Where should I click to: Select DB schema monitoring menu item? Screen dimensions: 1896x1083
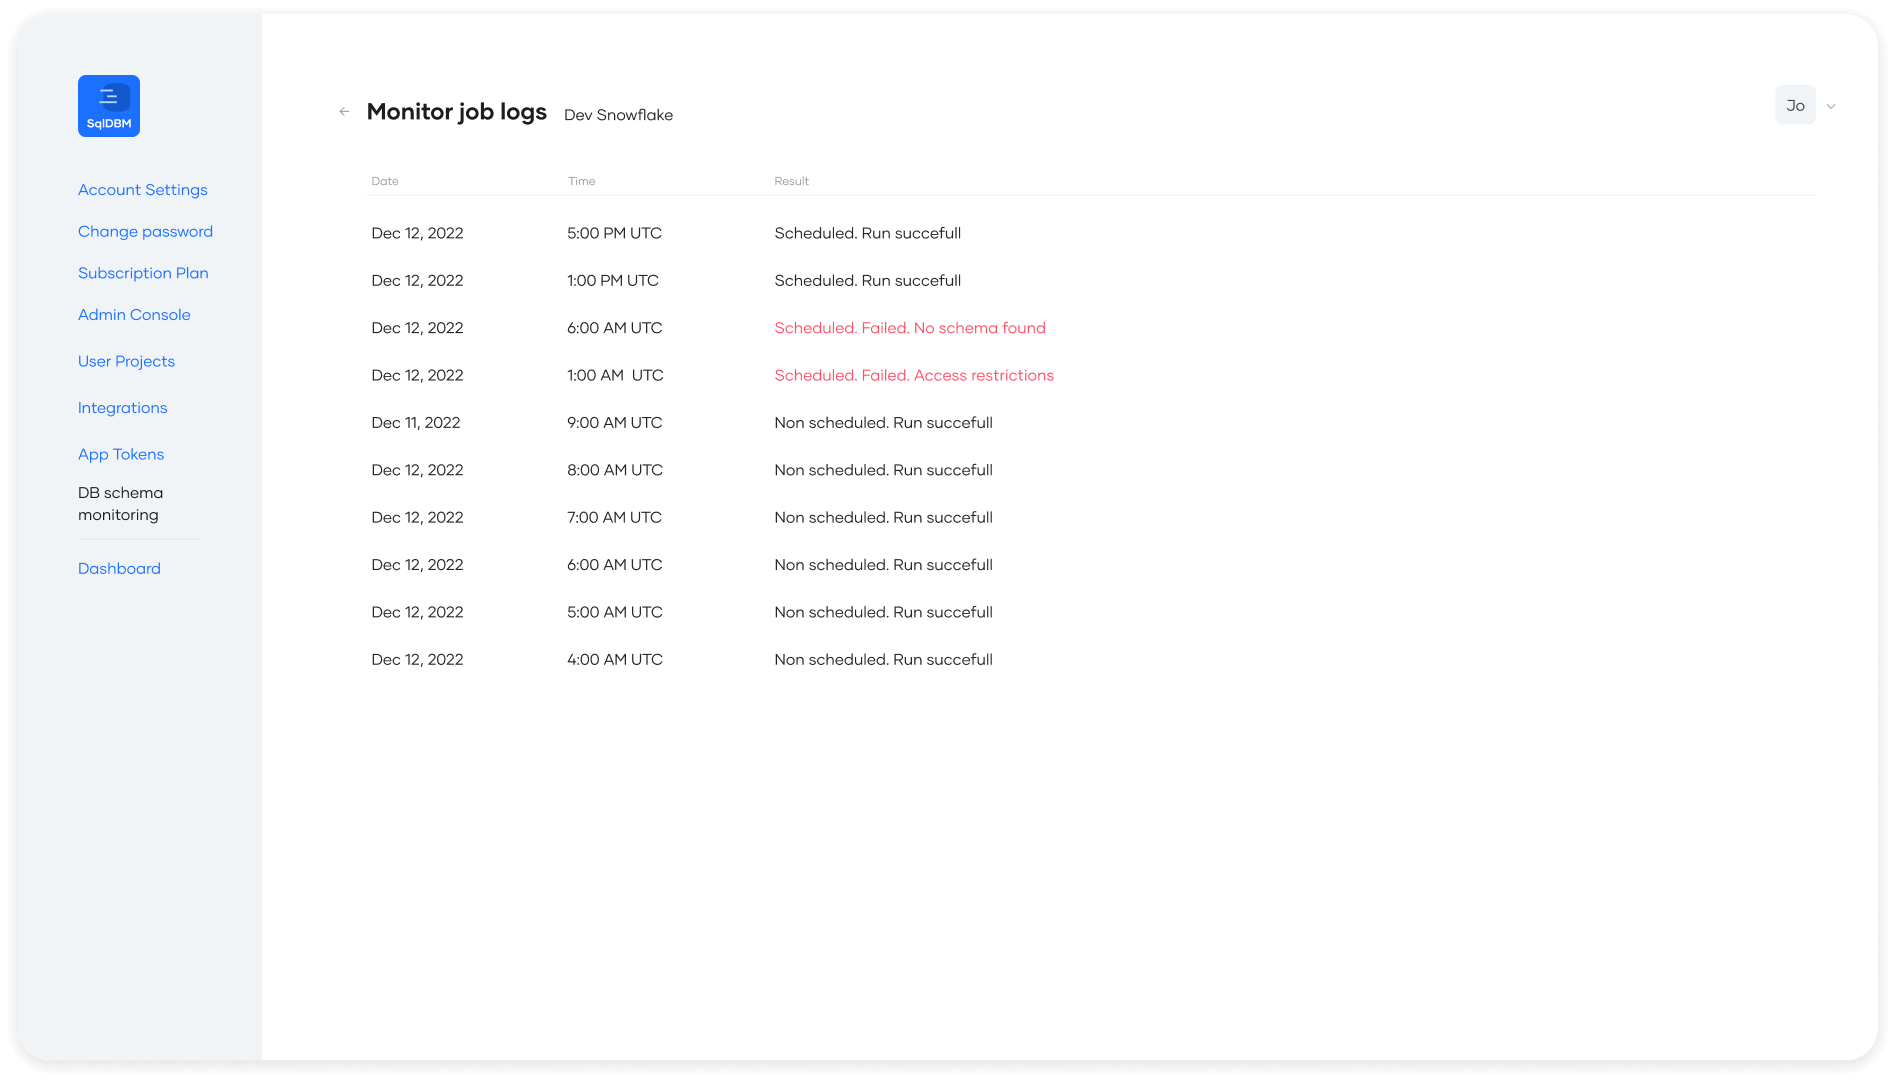[x=120, y=504]
